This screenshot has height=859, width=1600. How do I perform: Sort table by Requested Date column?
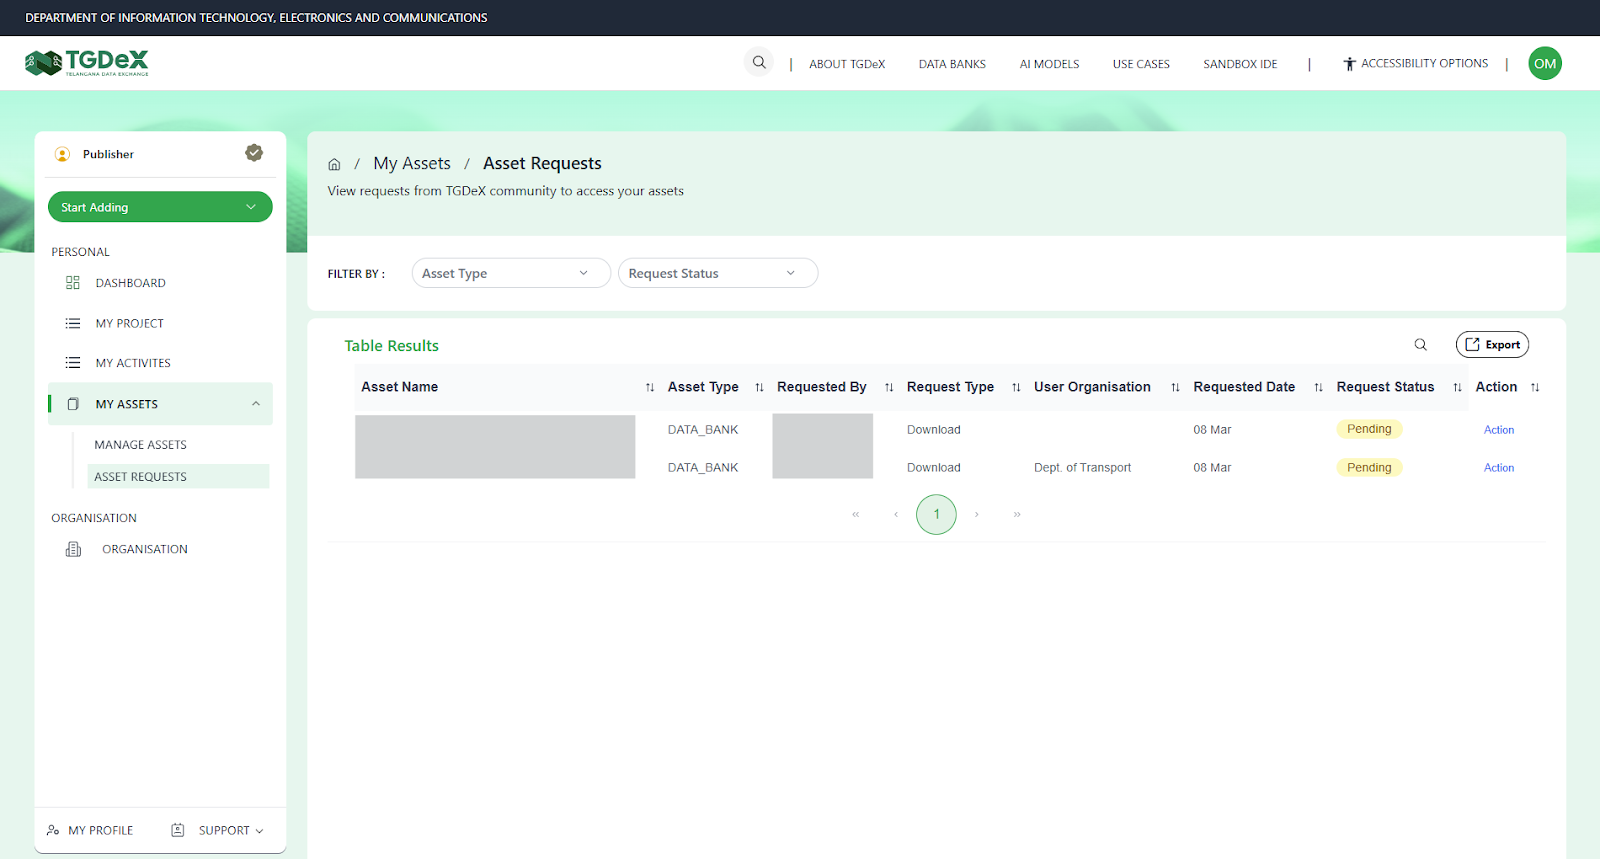tap(1318, 388)
